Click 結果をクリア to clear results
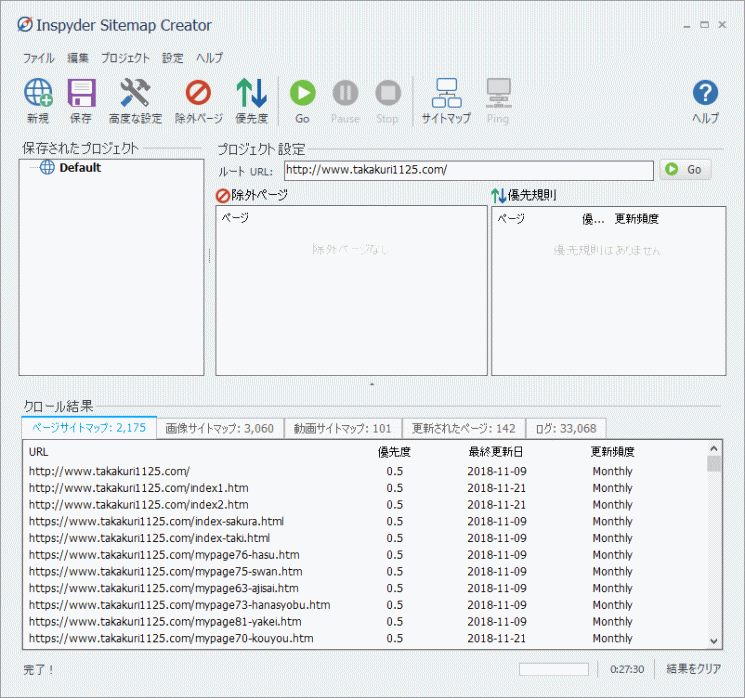 (x=694, y=669)
